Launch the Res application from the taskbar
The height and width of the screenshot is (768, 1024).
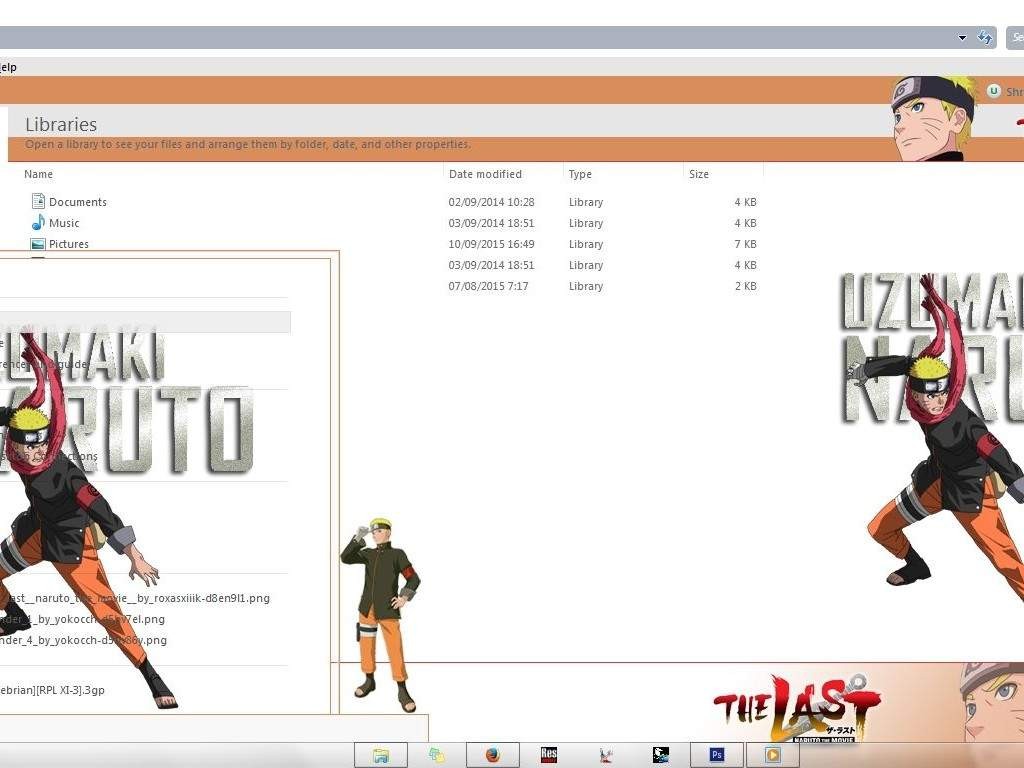548,755
